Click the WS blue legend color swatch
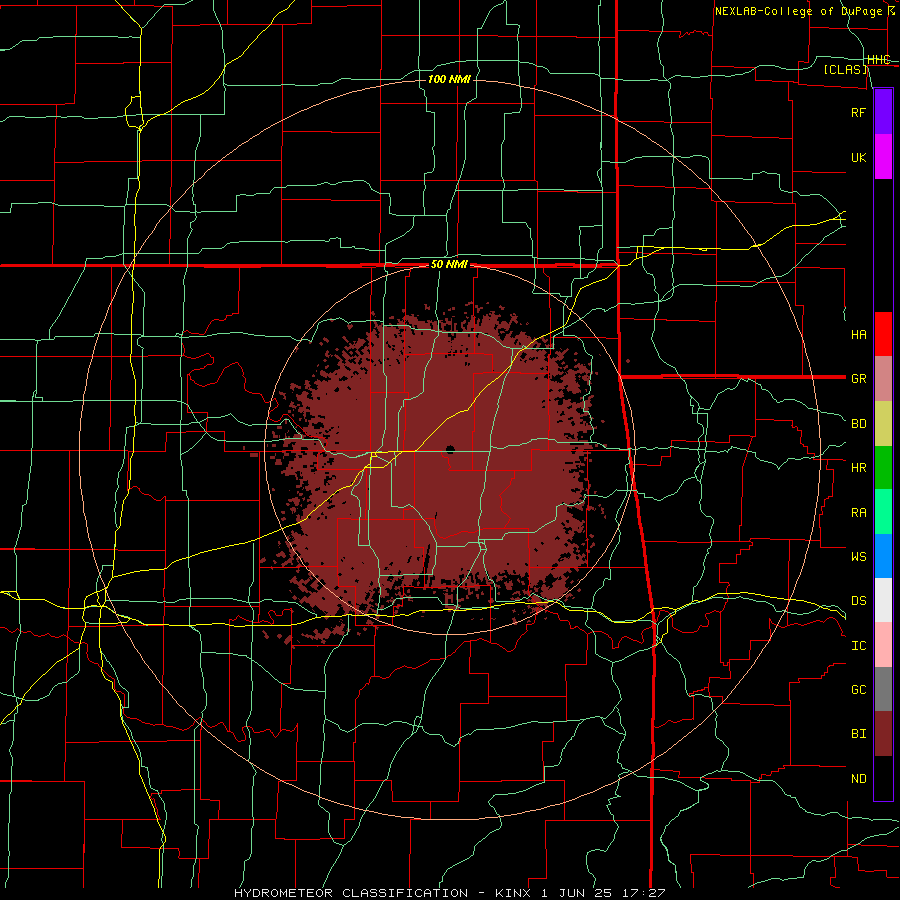The image size is (900, 900). tap(883, 556)
